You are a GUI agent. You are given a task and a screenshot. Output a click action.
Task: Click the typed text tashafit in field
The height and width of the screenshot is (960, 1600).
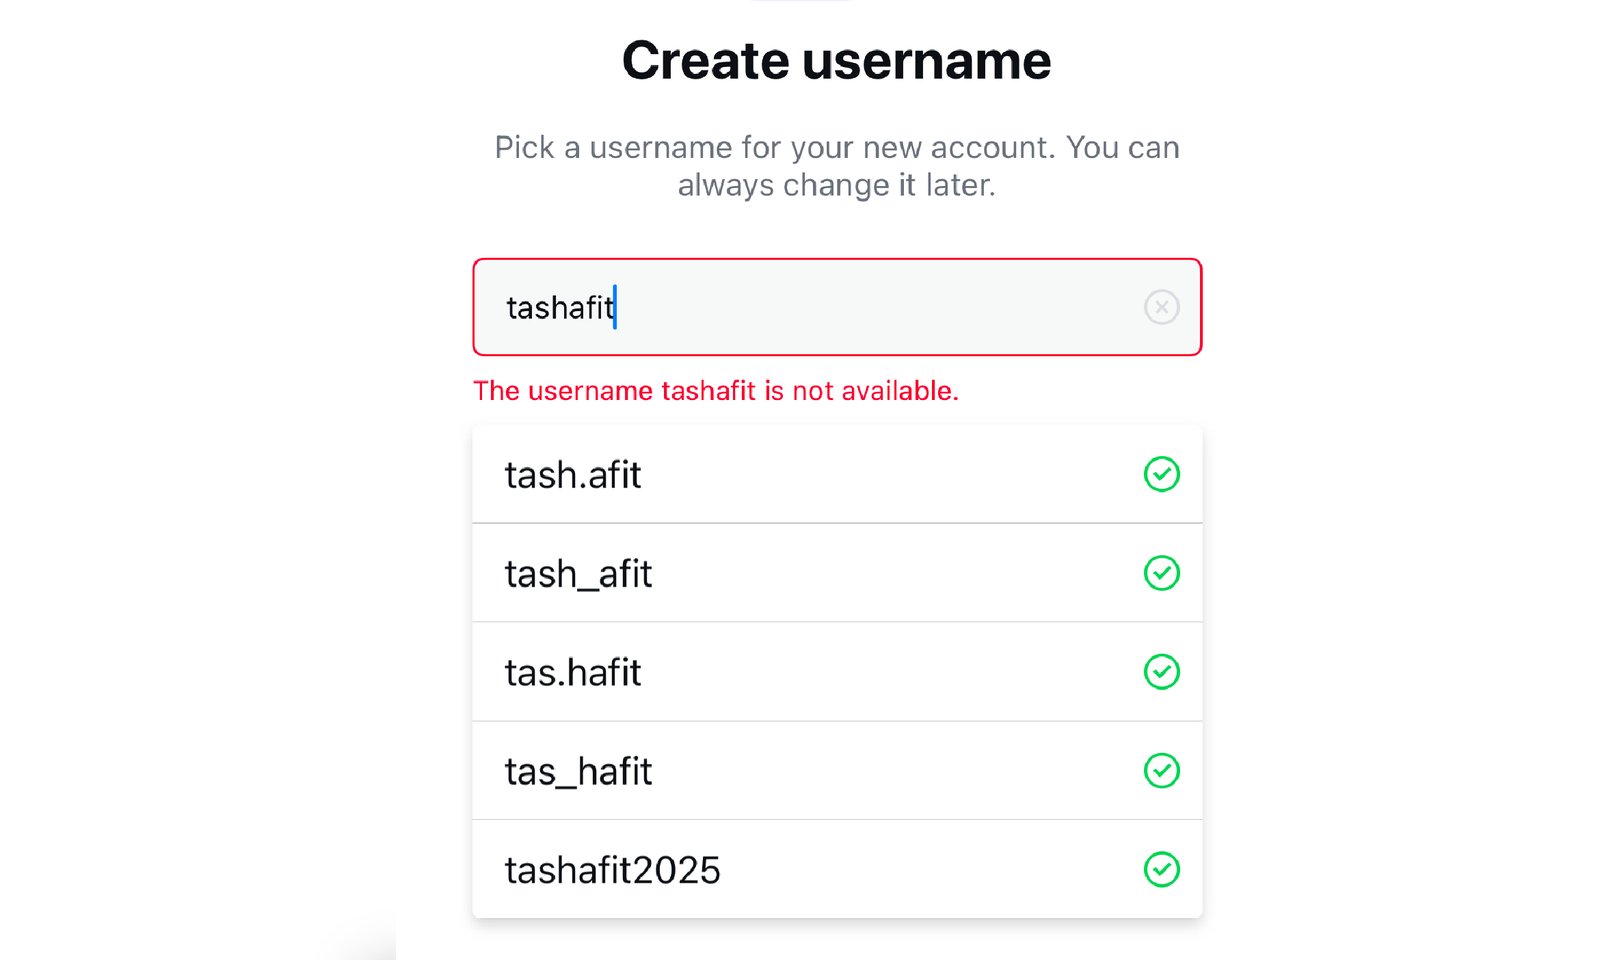(x=560, y=307)
